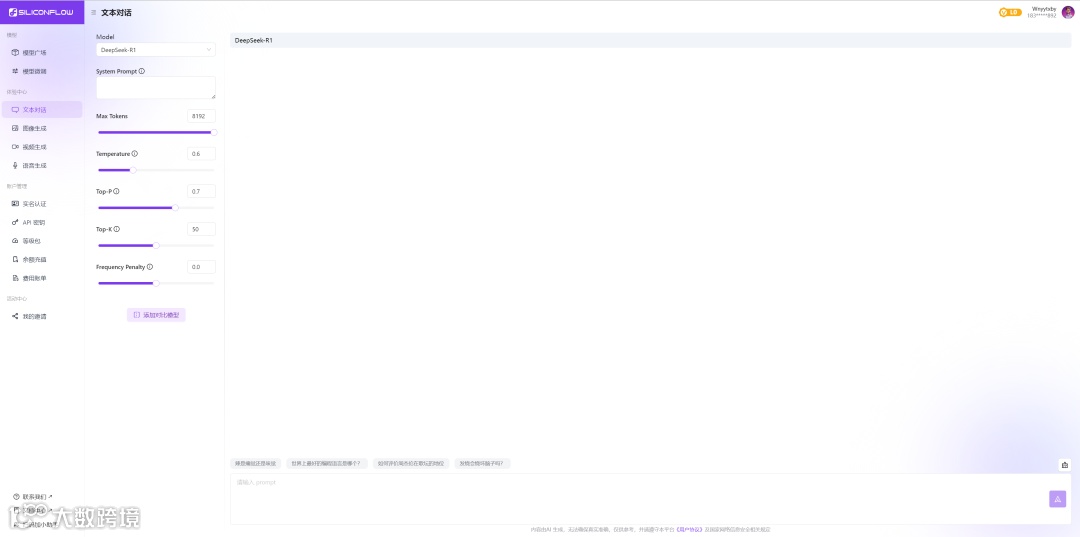Click the Top-K info icon
This screenshot has width=1080, height=537.
click(x=117, y=229)
